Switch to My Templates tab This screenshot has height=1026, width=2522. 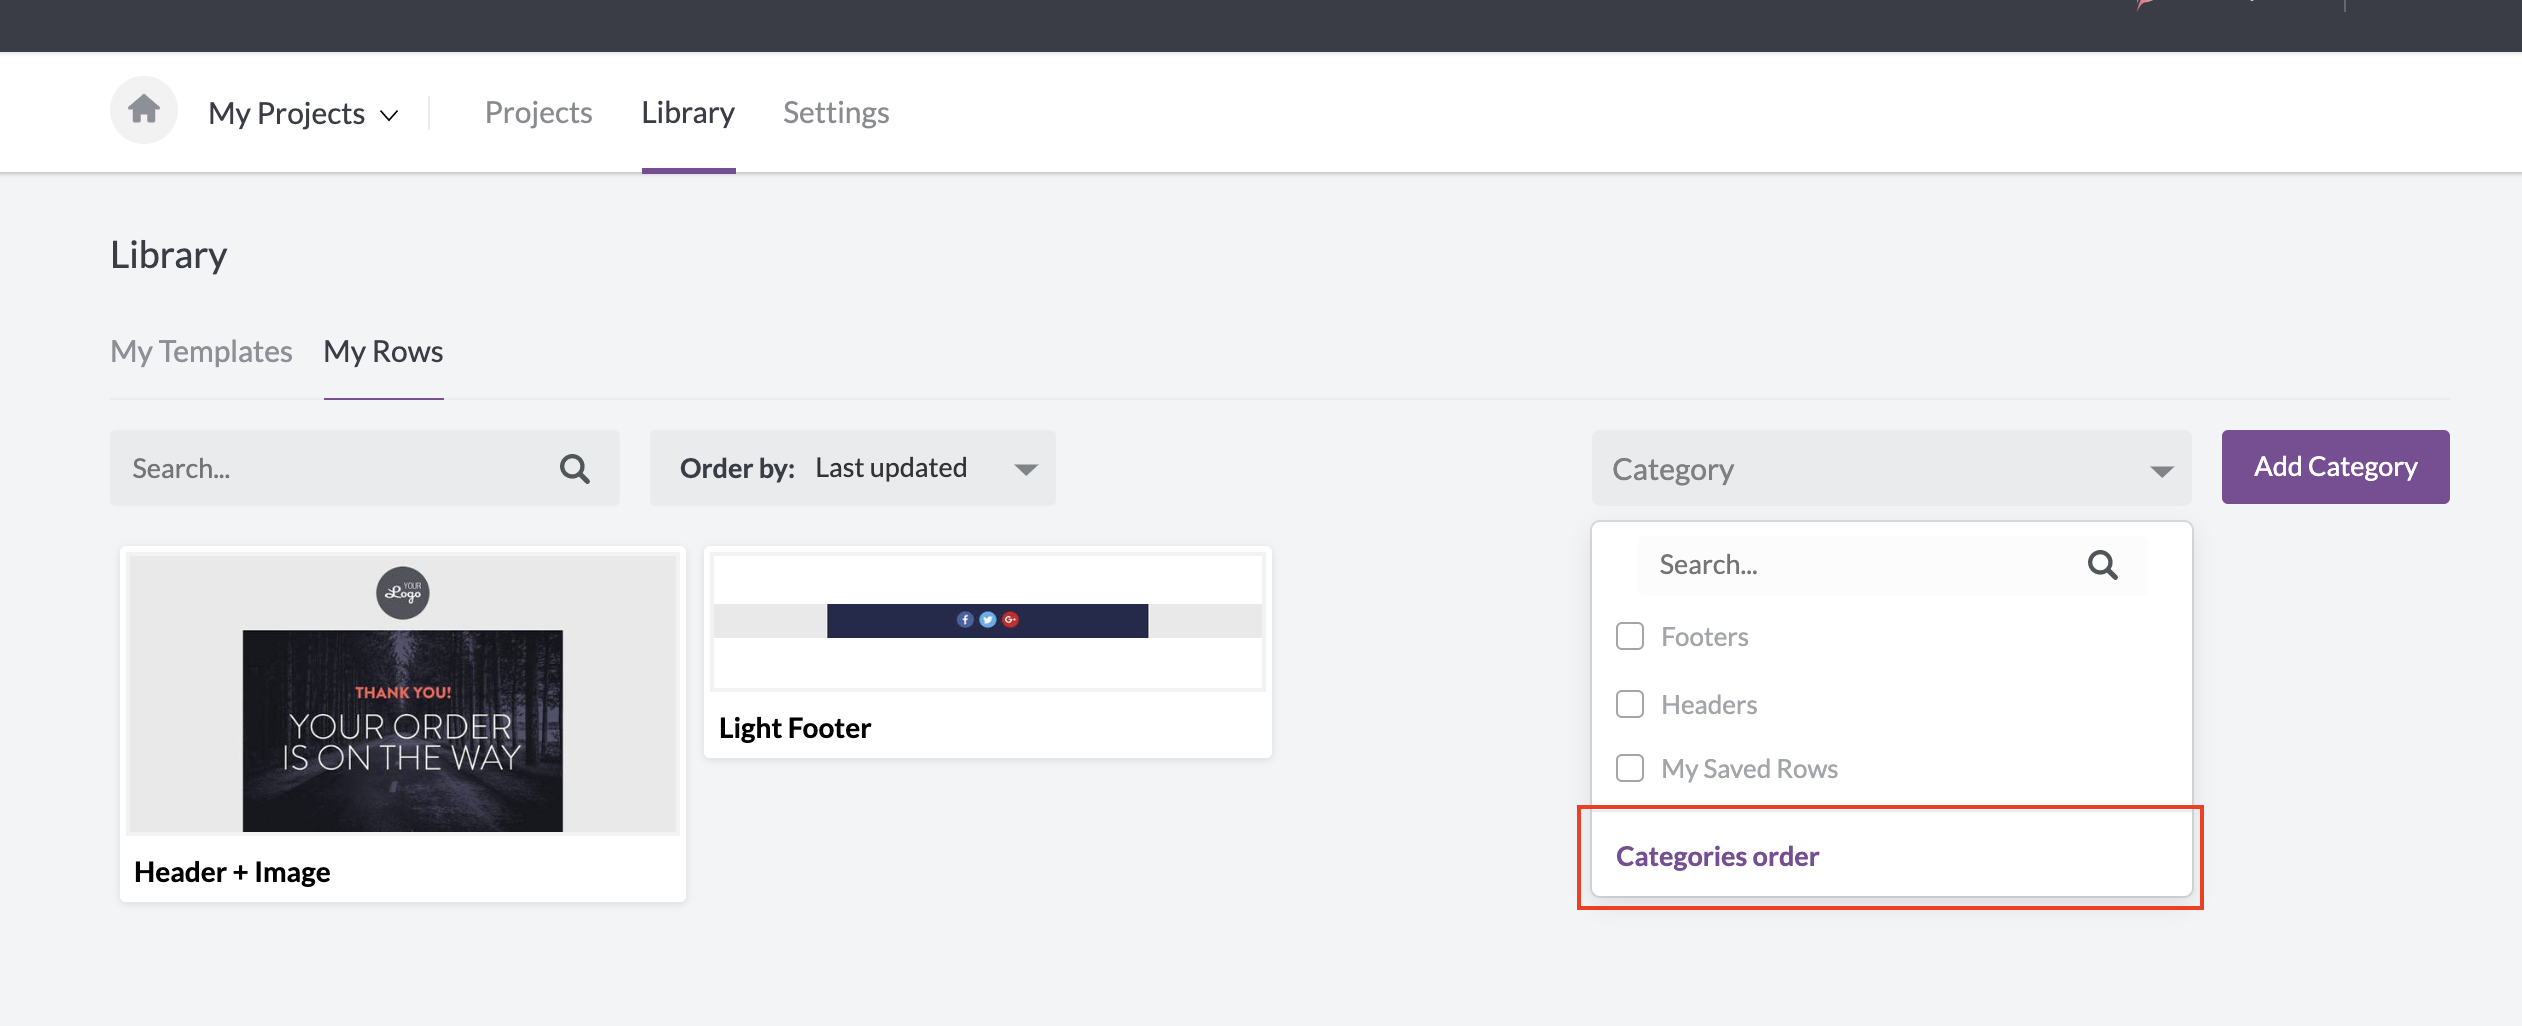click(x=201, y=351)
